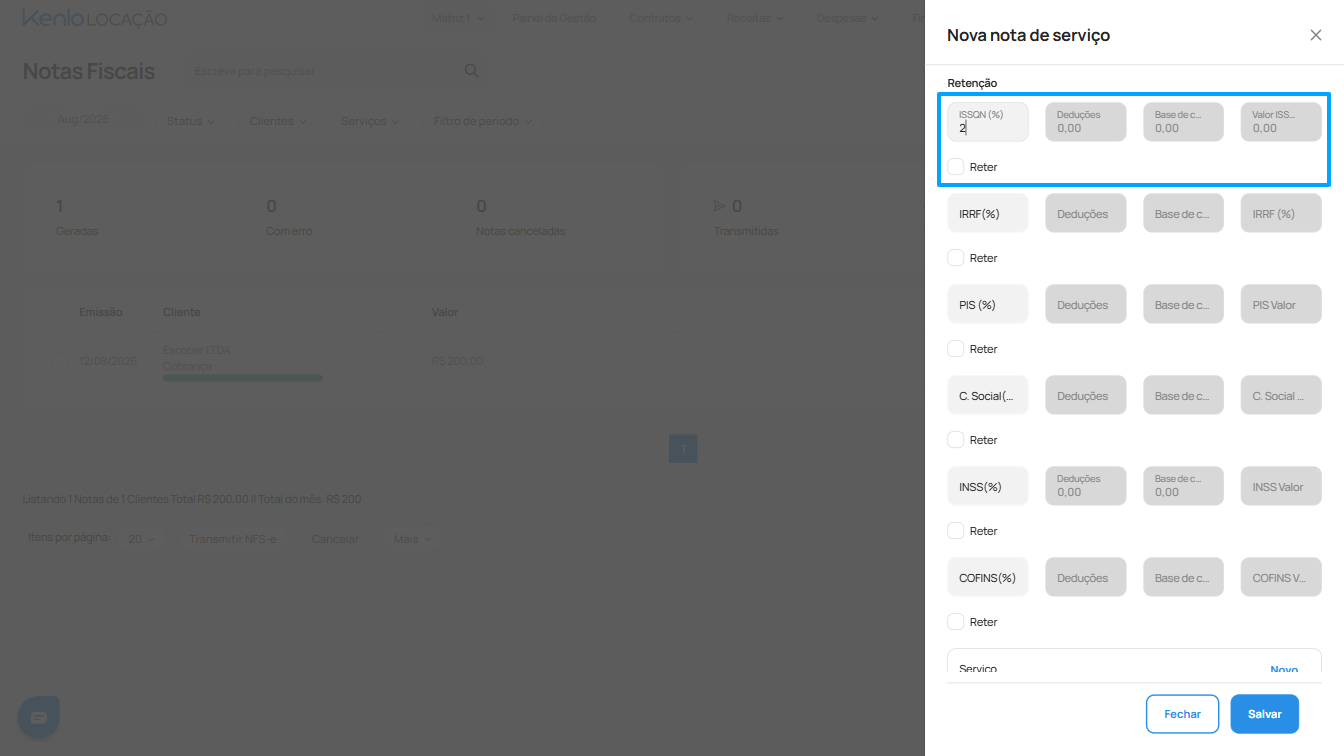1344x756 pixels.
Task: Select the Aug/2025 month selector
Action: [83, 119]
